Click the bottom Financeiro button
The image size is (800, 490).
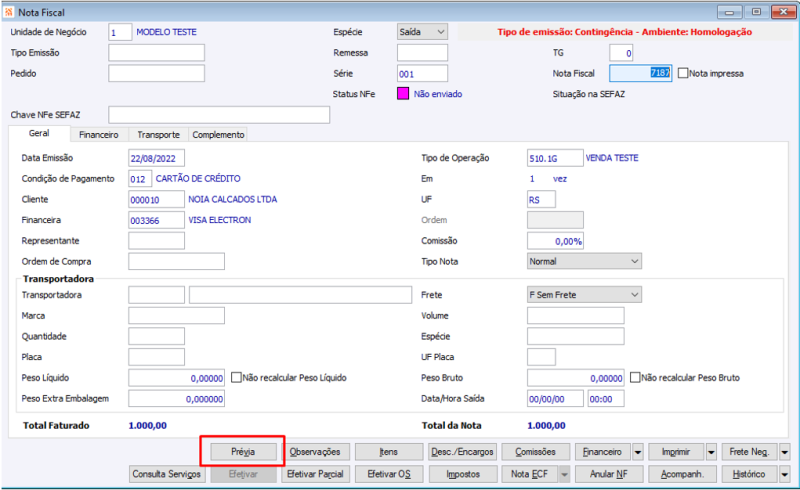(x=603, y=452)
